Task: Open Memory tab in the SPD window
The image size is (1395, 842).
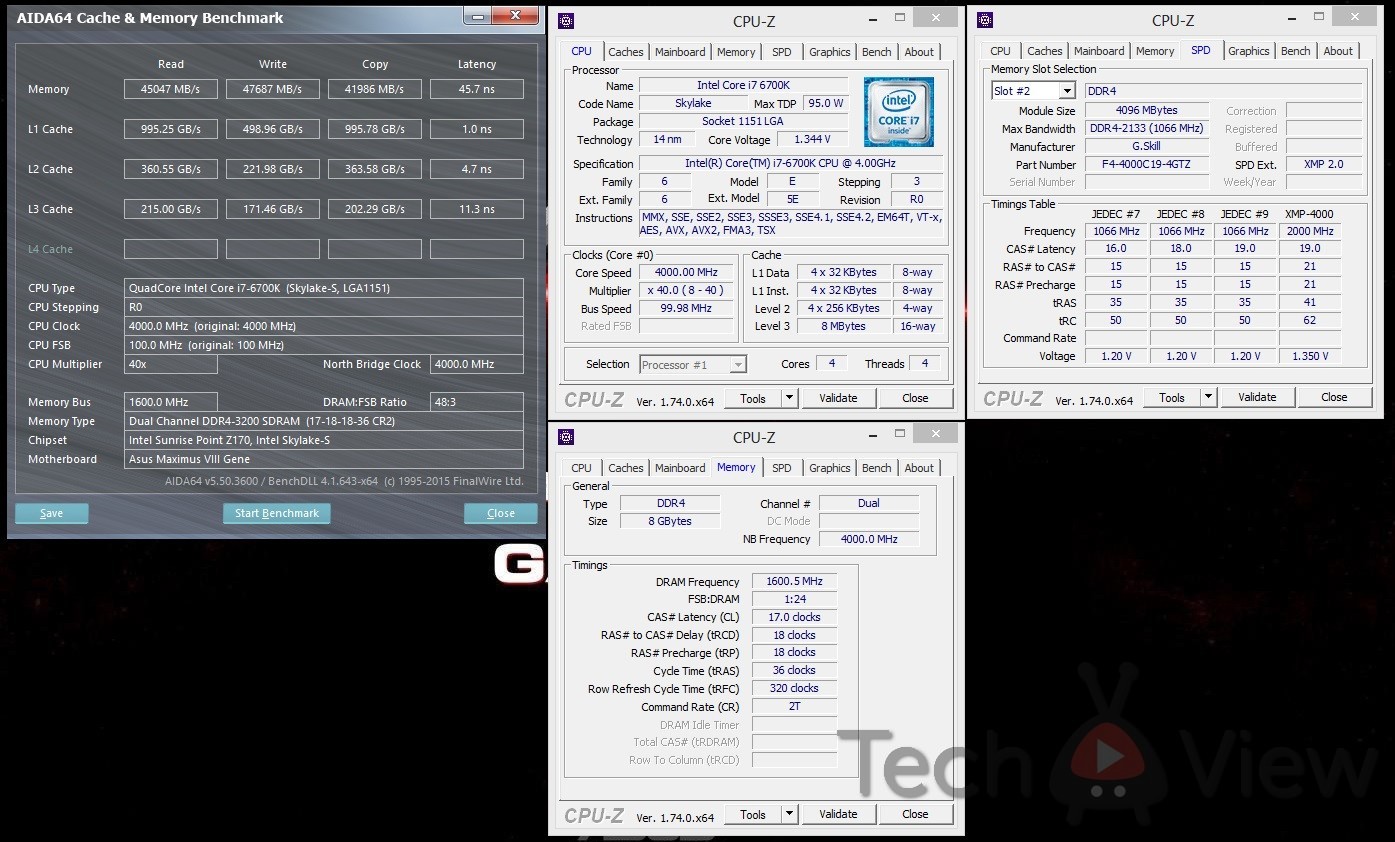Action: (1155, 51)
